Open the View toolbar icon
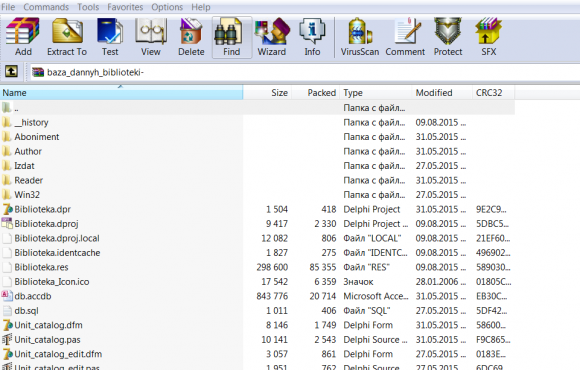580x370 pixels. [151, 37]
